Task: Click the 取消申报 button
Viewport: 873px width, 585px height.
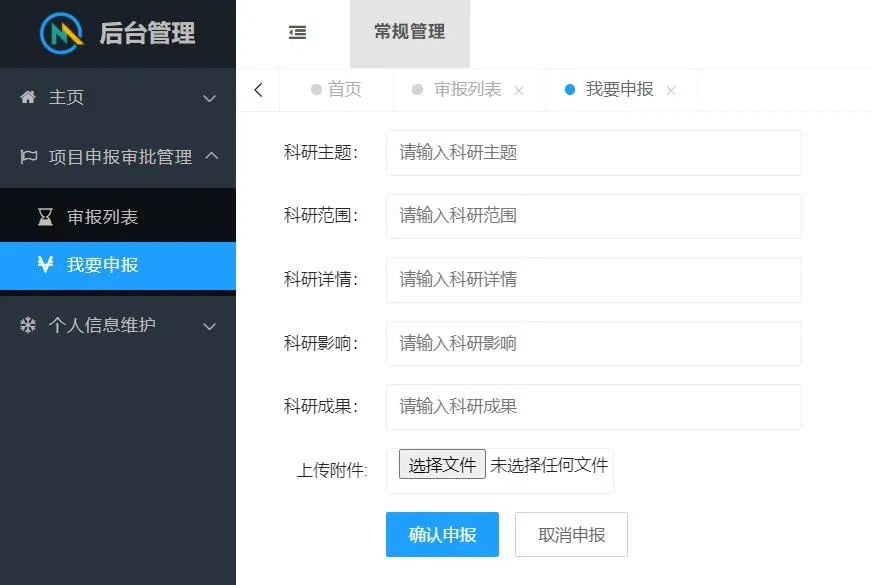Action: 571,534
